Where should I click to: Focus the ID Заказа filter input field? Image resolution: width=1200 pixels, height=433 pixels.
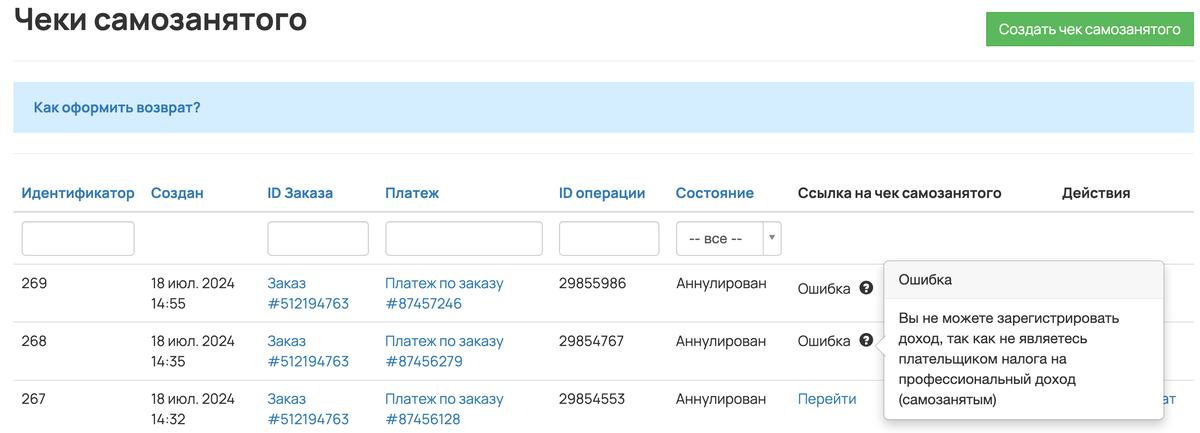coord(318,239)
